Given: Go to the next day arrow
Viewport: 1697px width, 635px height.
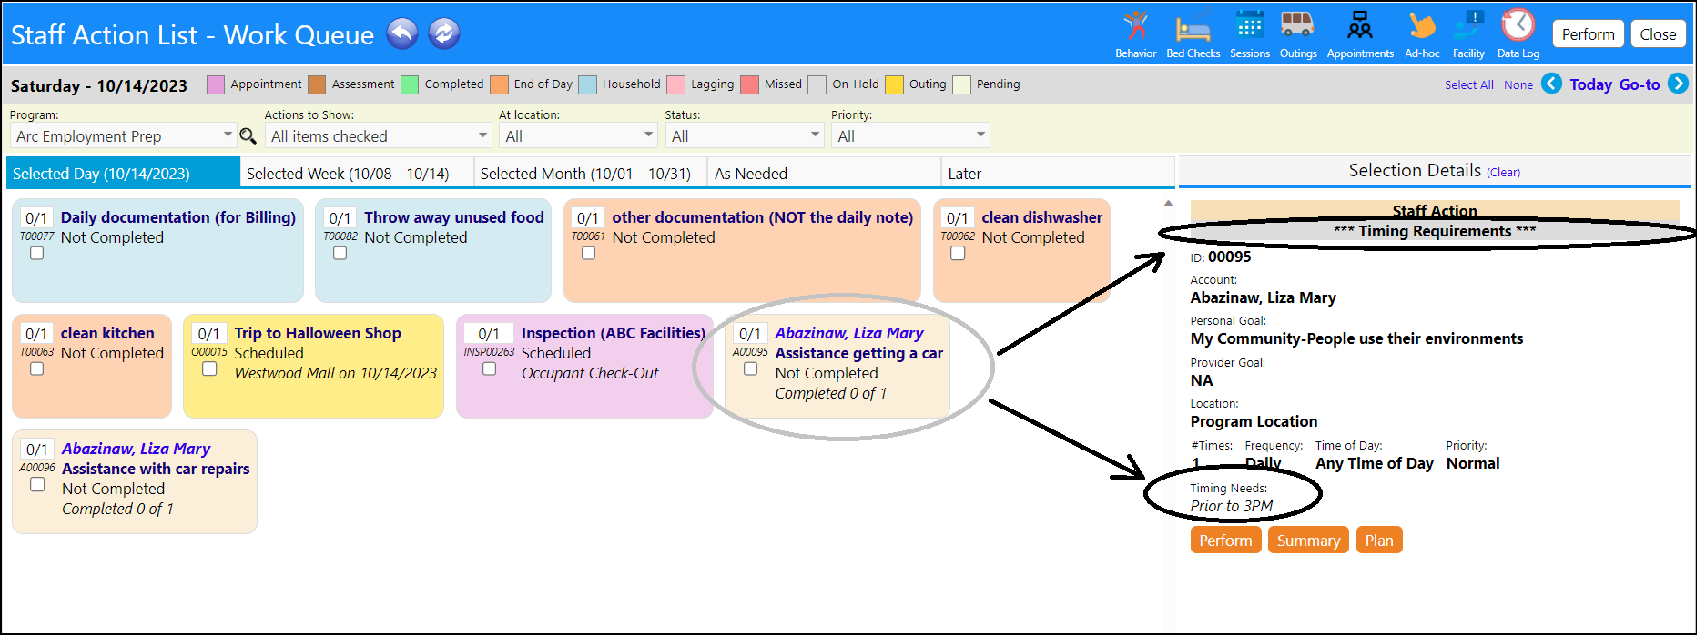Looking at the screenshot, I should (1679, 84).
